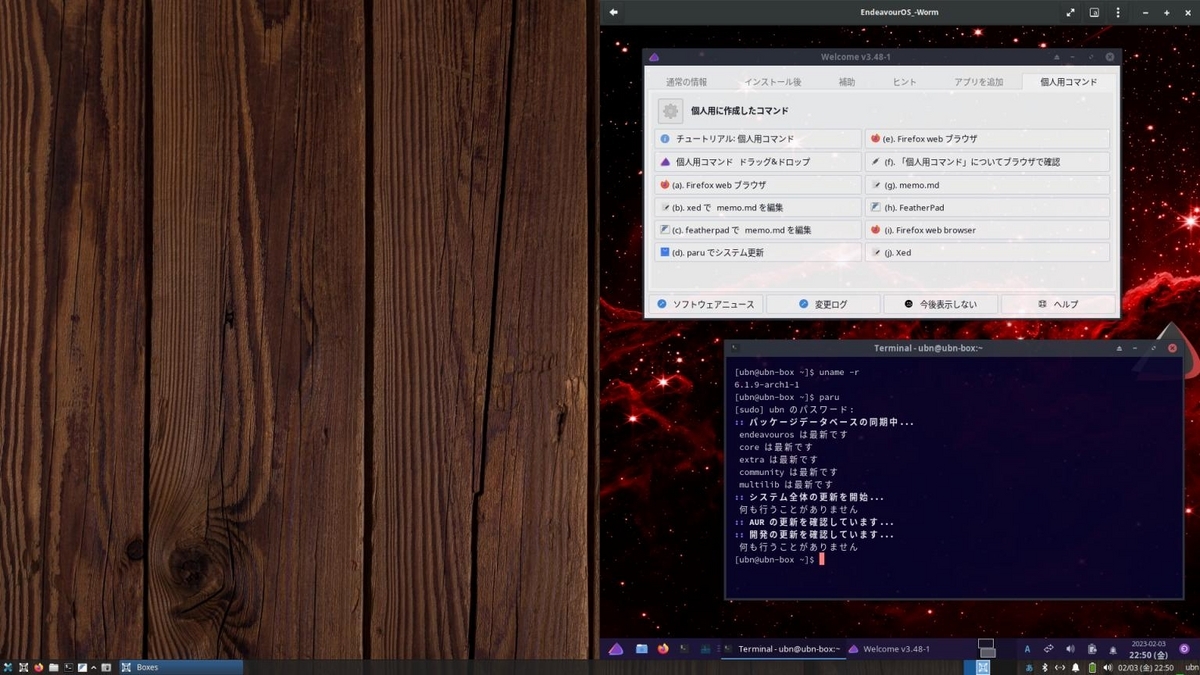The height and width of the screenshot is (675, 1200).
Task: Open the 補助 tab
Action: [x=846, y=82]
